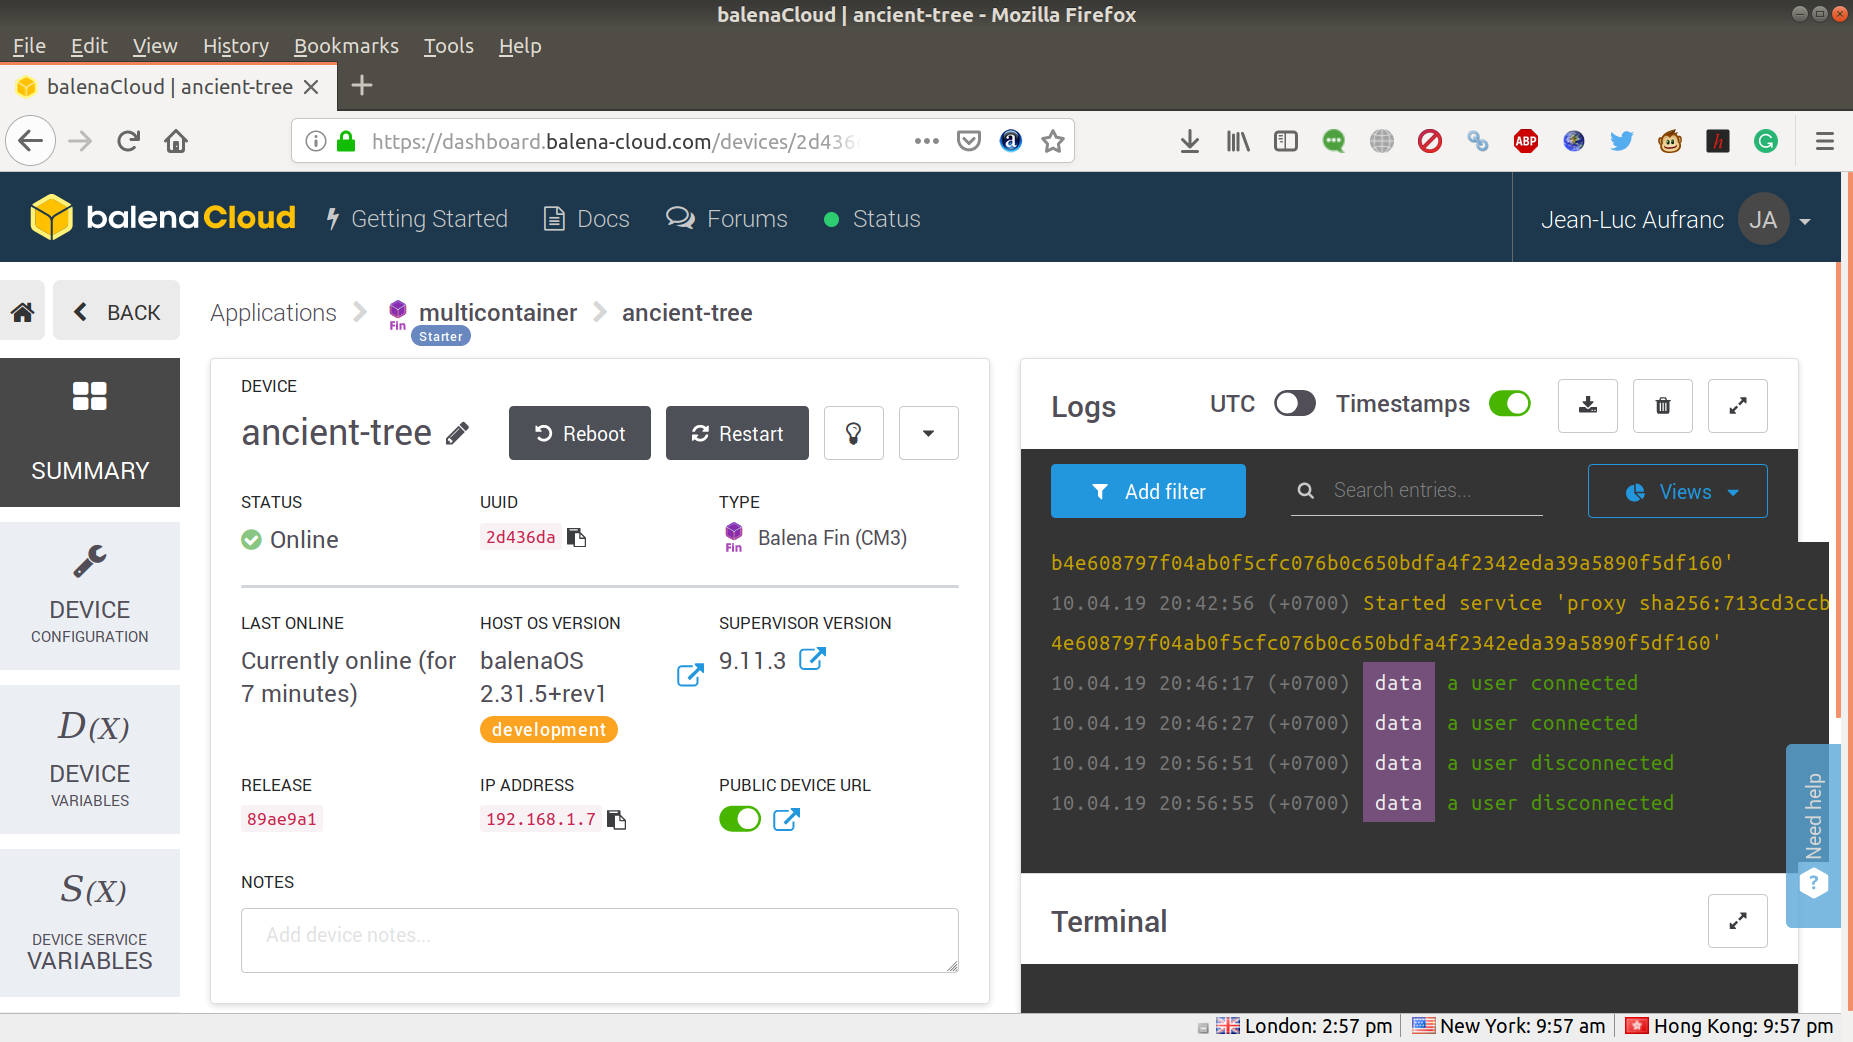Disable the public device URL toggle
1853x1042 pixels.
pos(740,819)
